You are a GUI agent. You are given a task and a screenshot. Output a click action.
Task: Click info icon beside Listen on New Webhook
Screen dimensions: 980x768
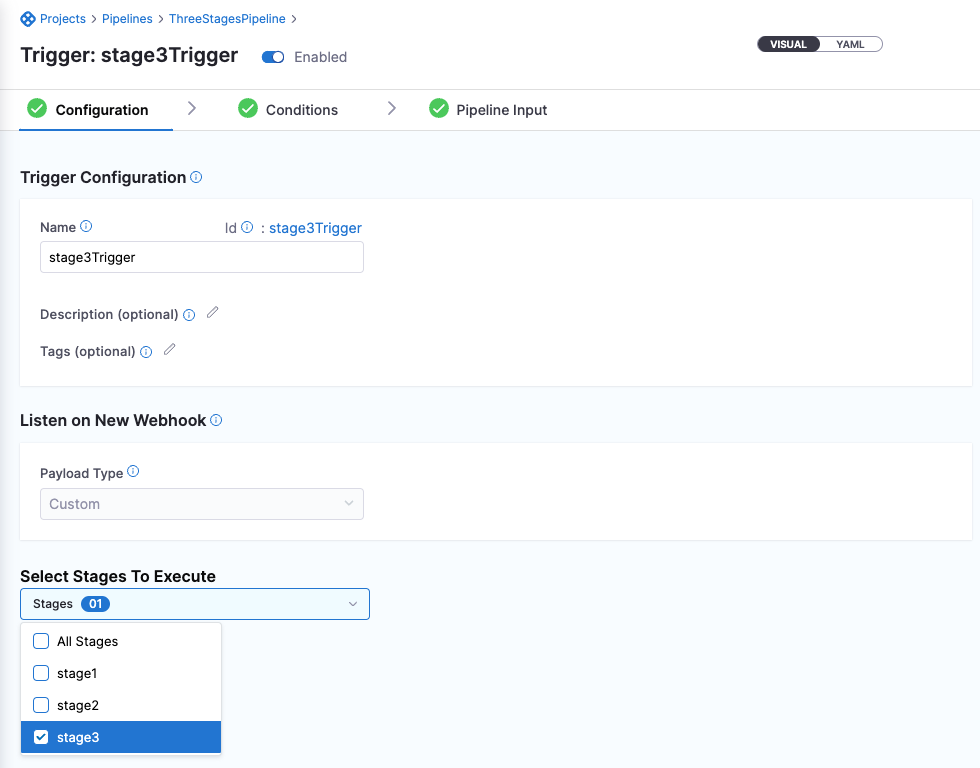(216, 420)
